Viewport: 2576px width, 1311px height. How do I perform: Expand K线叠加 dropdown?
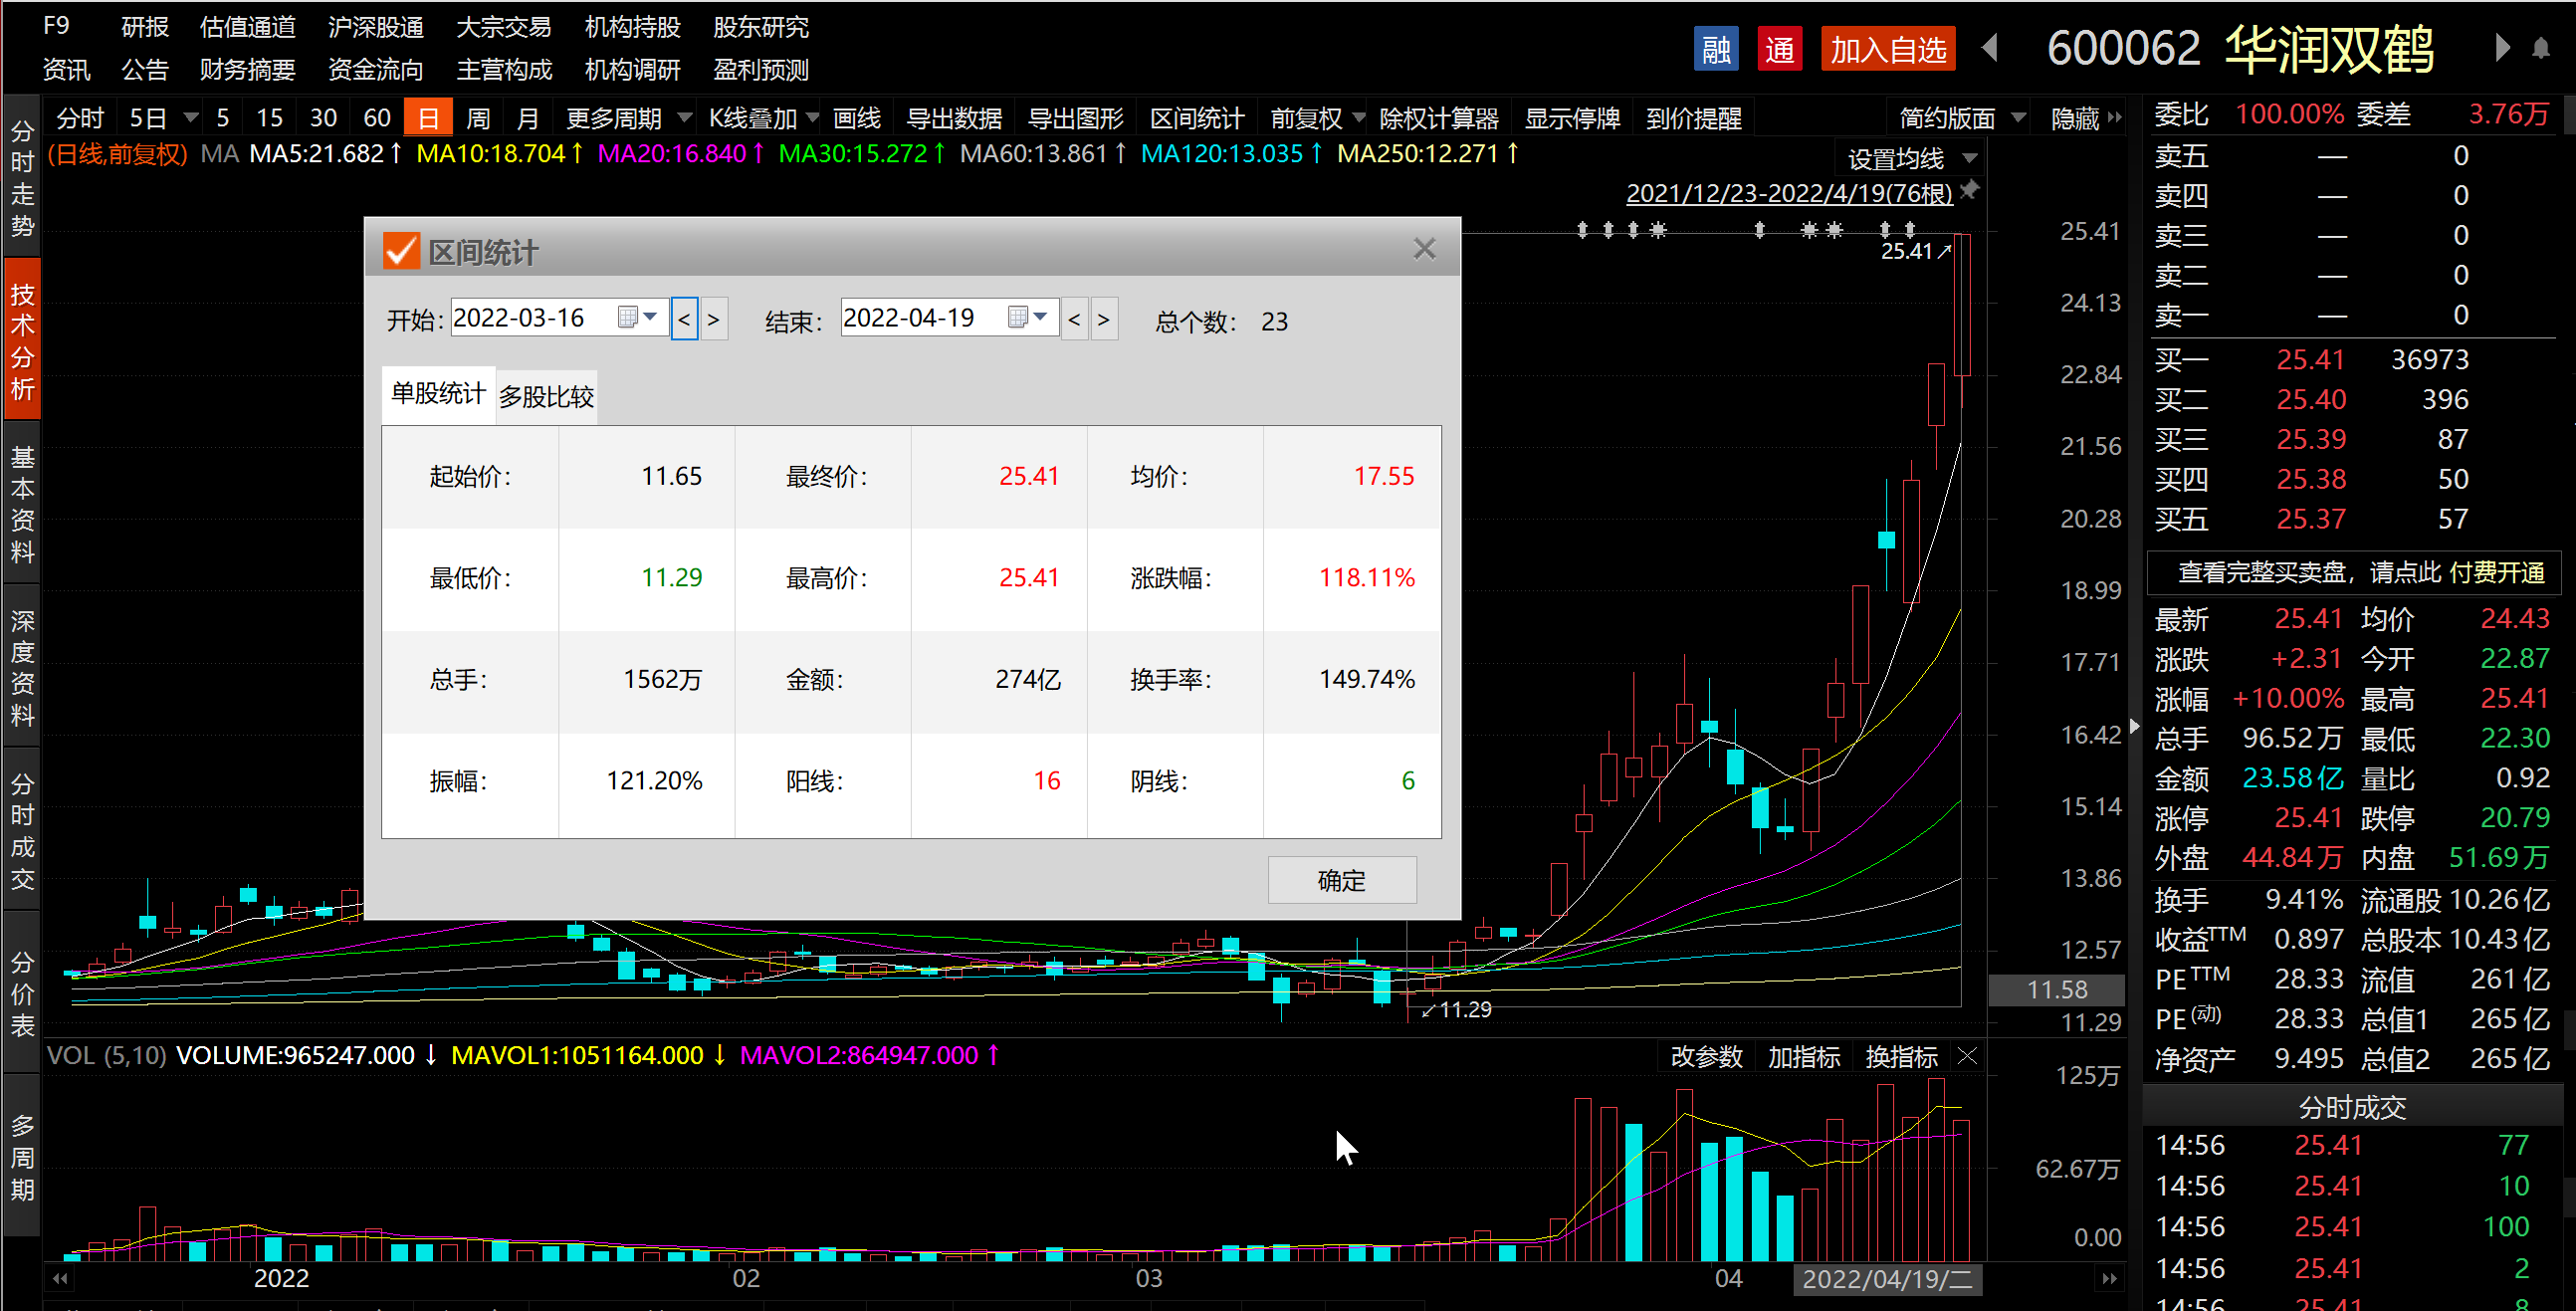(x=812, y=118)
